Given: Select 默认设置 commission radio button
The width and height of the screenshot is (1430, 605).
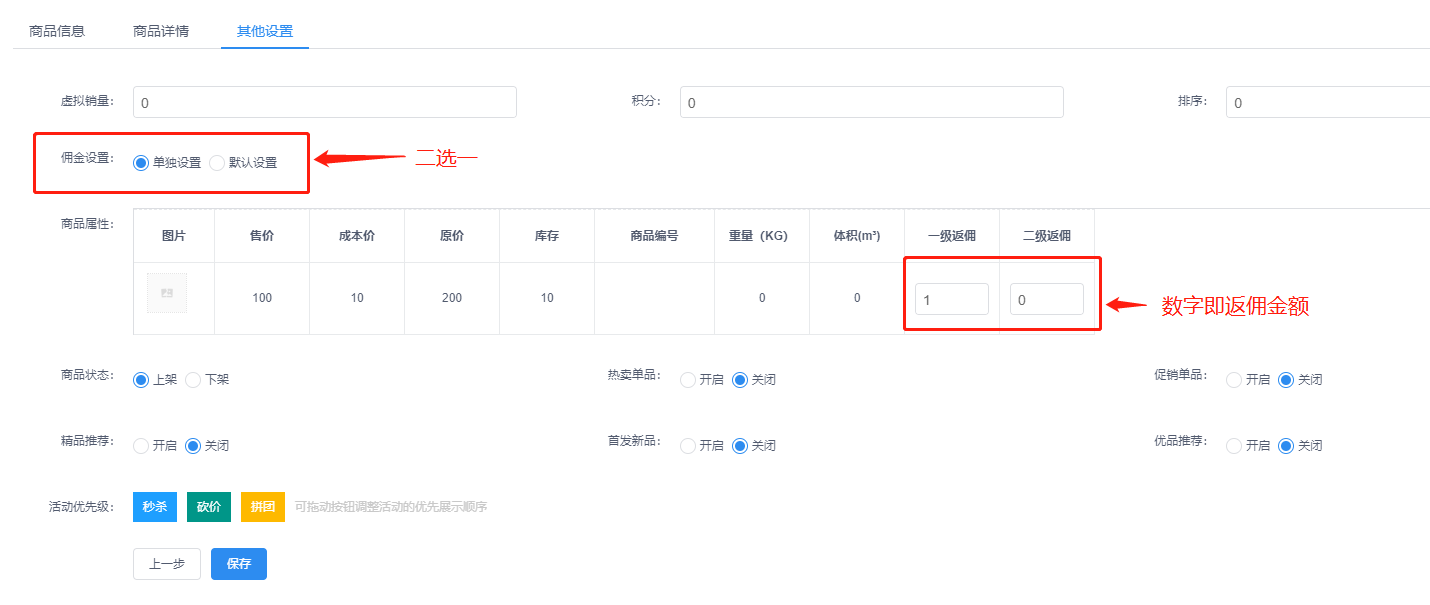Looking at the screenshot, I should pyautogui.click(x=217, y=163).
